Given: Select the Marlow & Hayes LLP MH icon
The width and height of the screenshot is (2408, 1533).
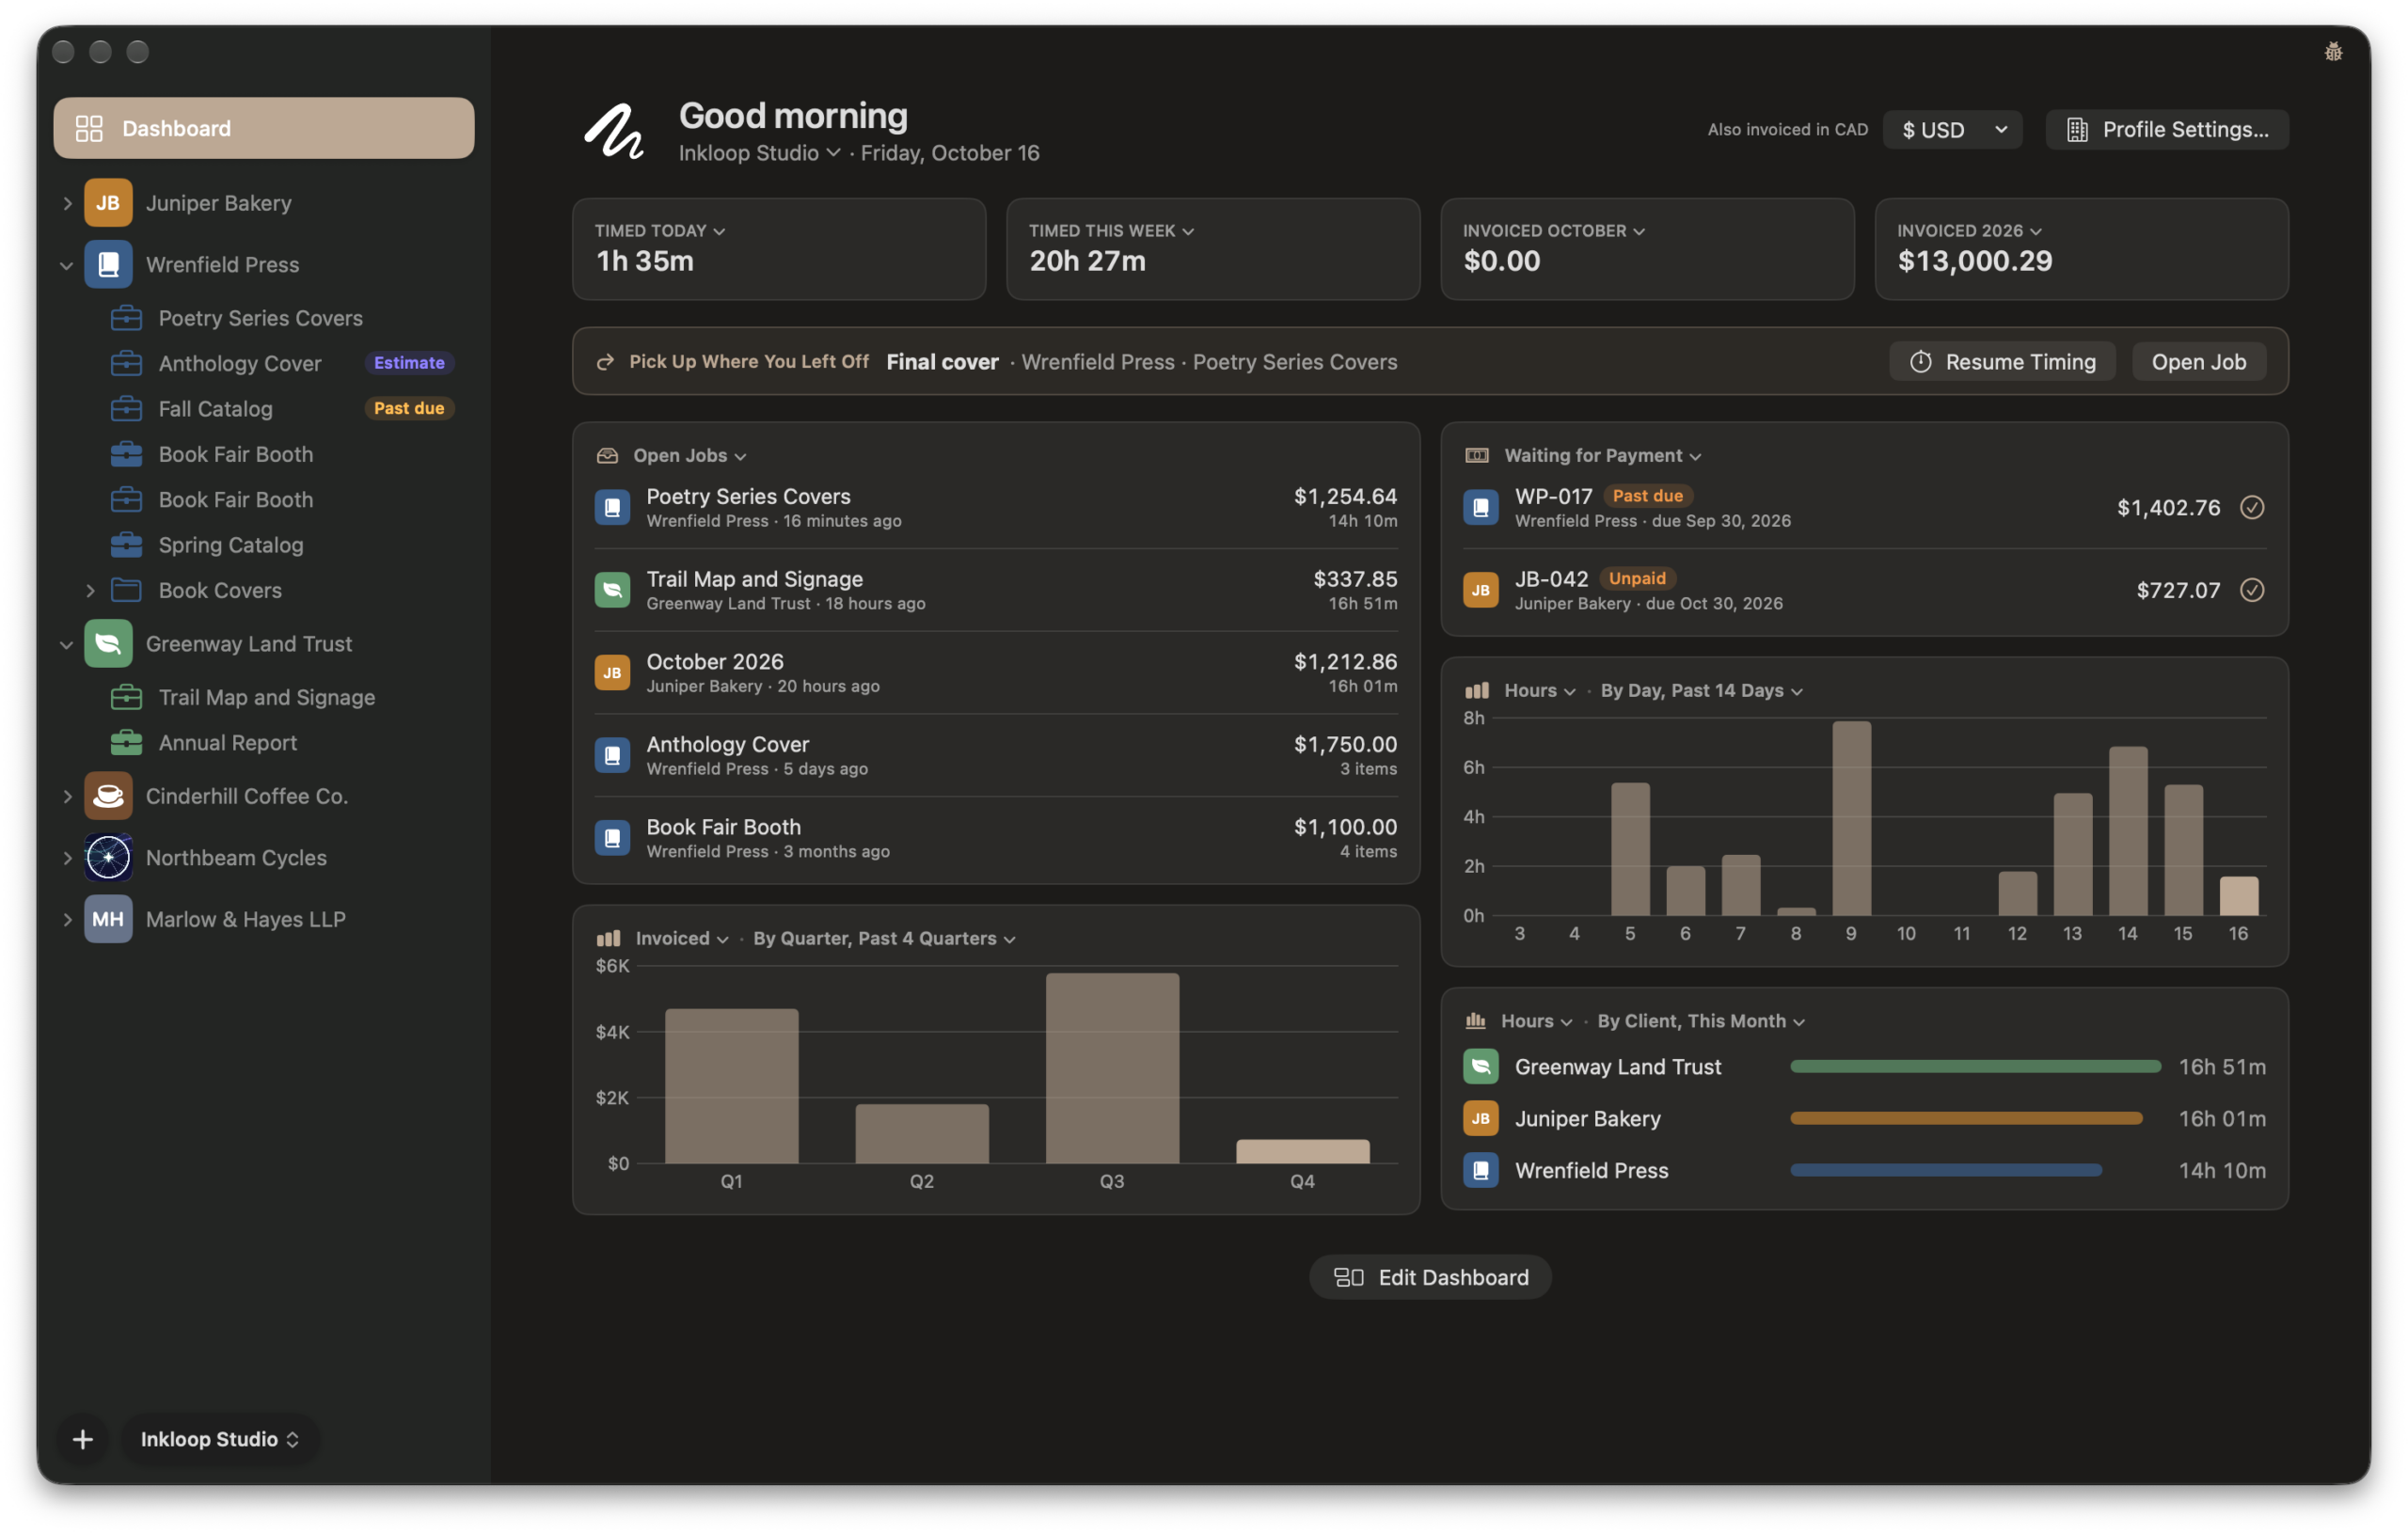Looking at the screenshot, I should pyautogui.click(x=108, y=919).
